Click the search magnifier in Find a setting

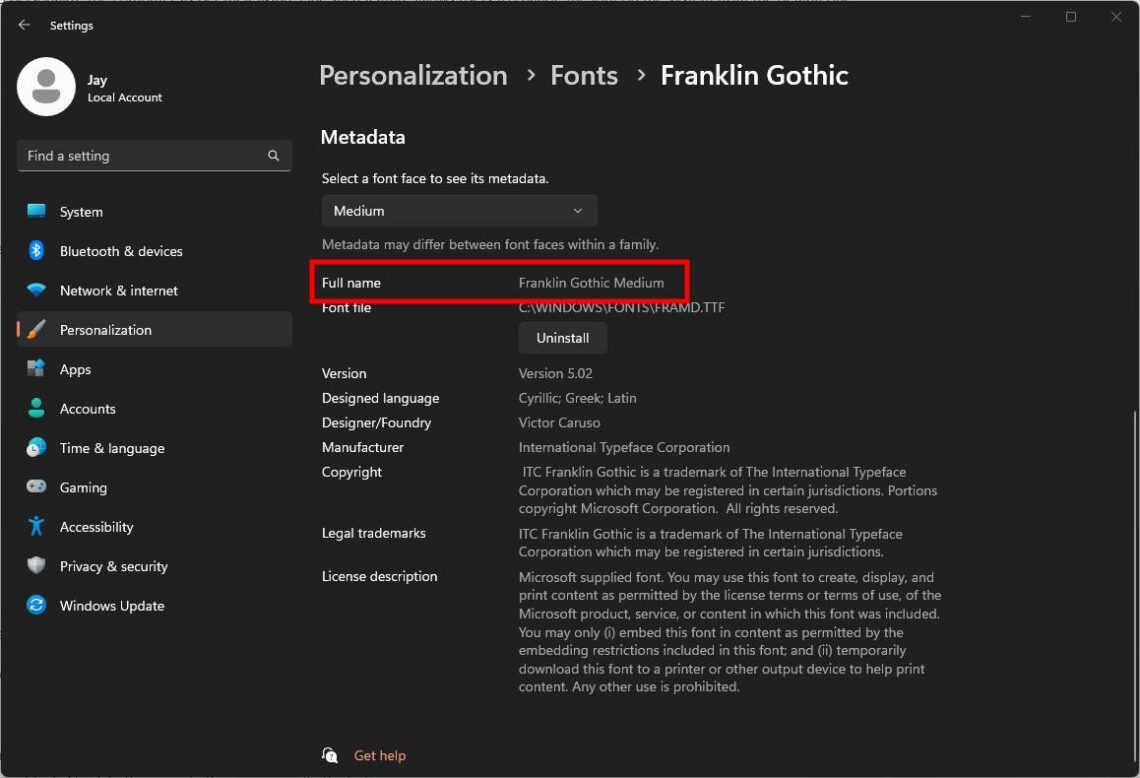pos(273,156)
